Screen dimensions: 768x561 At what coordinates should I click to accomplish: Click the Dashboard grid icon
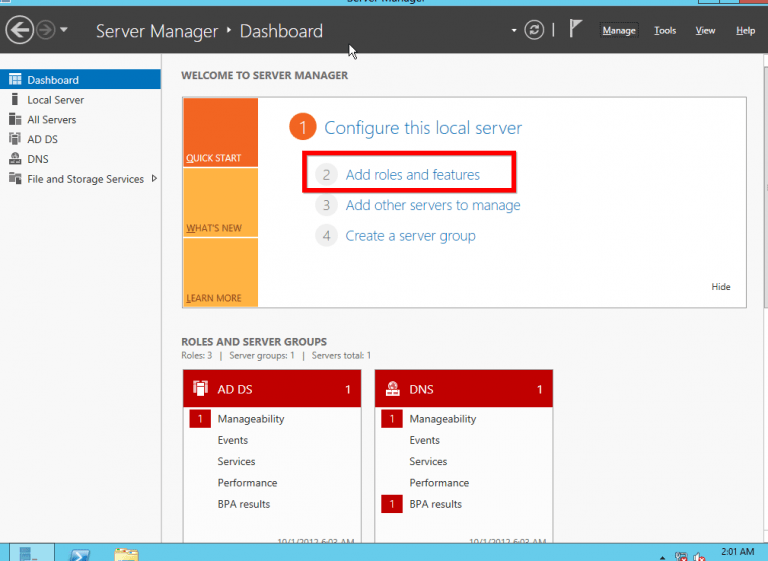tap(15, 79)
